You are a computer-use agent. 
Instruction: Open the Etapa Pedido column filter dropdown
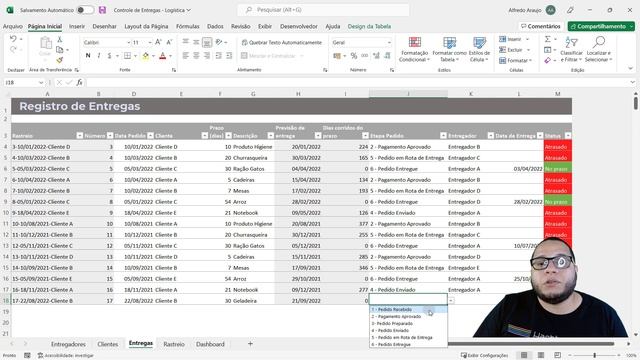click(443, 136)
